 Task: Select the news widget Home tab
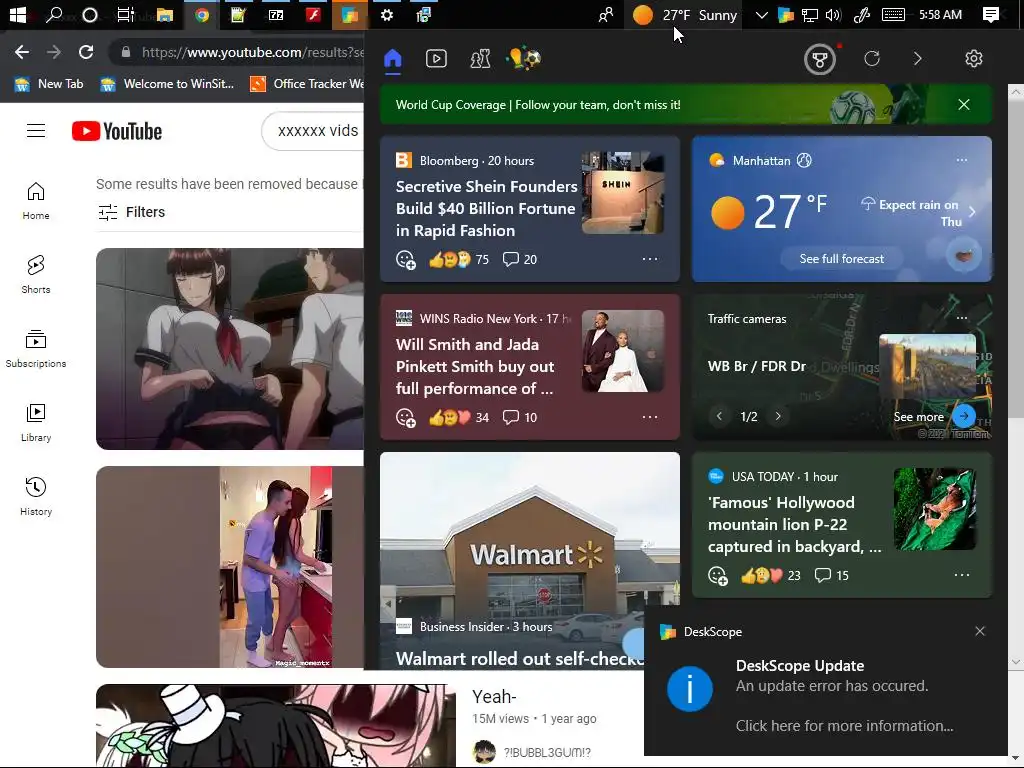coord(392,59)
